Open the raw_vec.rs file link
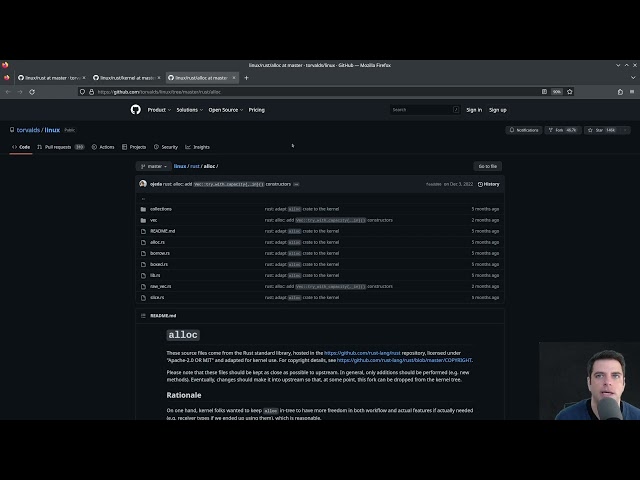 coord(161,286)
